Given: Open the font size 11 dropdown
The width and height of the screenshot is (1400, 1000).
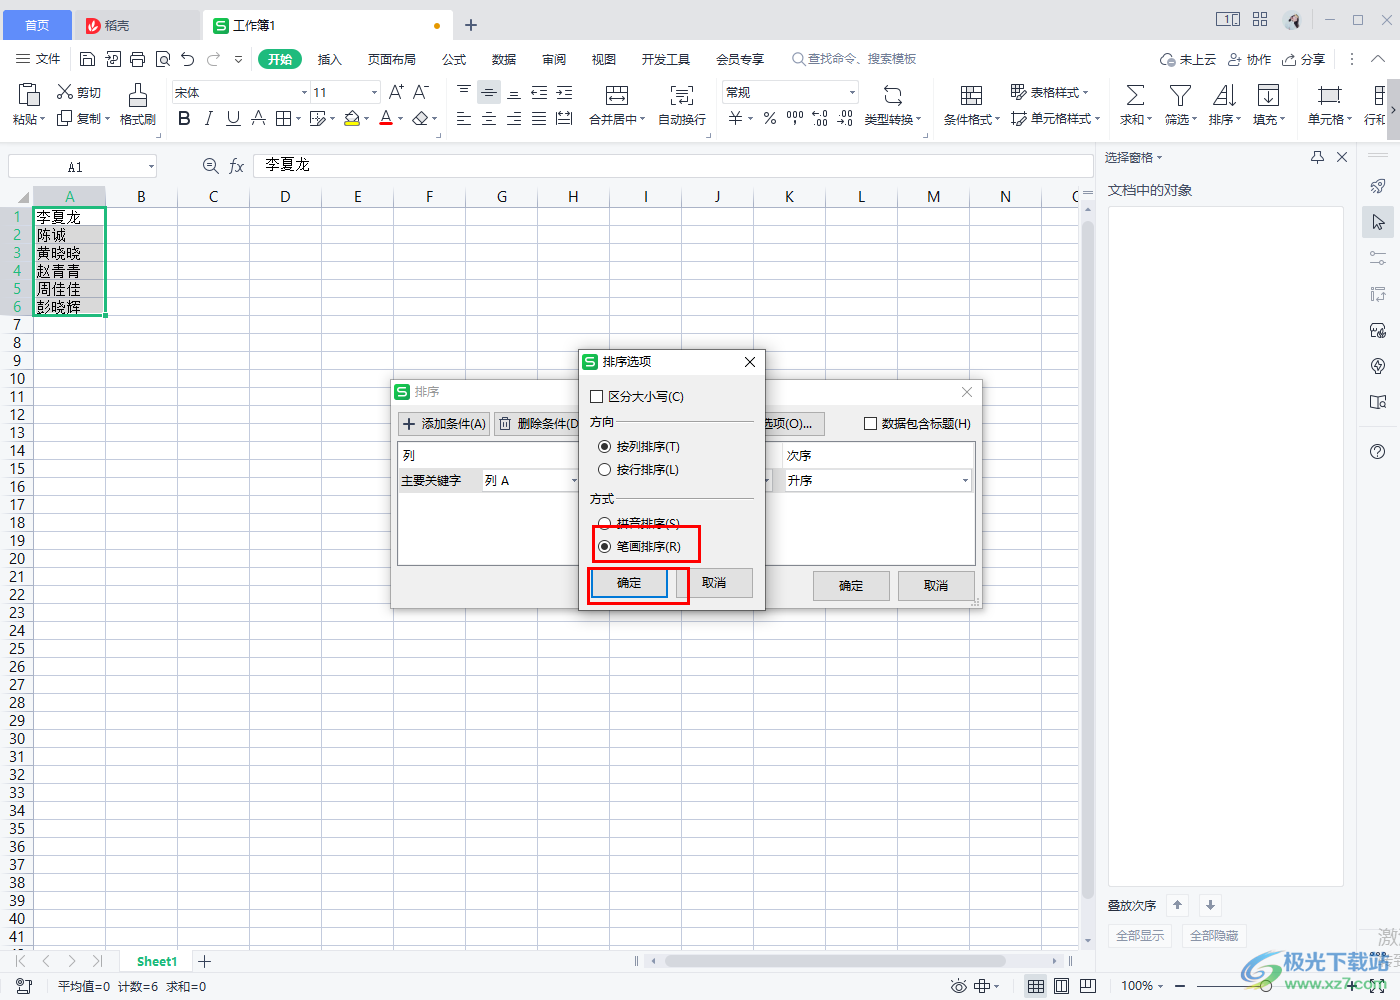Looking at the screenshot, I should (374, 92).
